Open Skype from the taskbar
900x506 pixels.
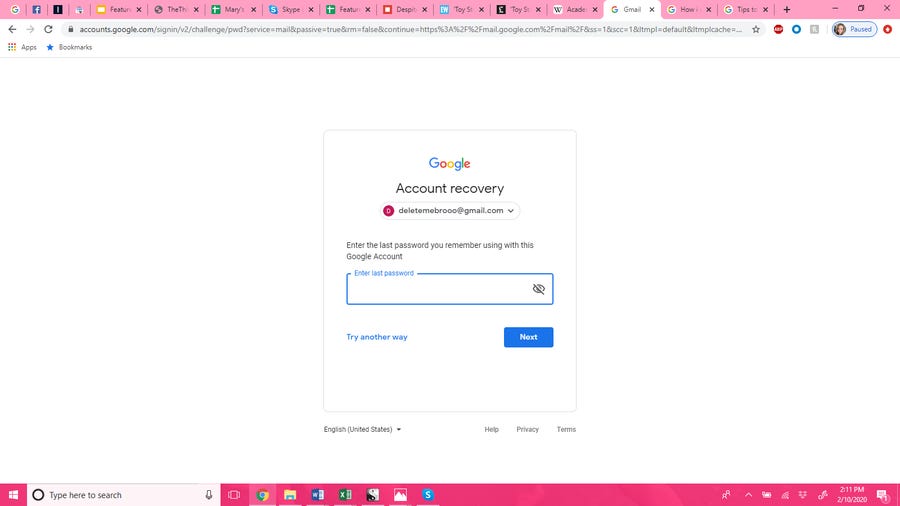pyautogui.click(x=428, y=495)
